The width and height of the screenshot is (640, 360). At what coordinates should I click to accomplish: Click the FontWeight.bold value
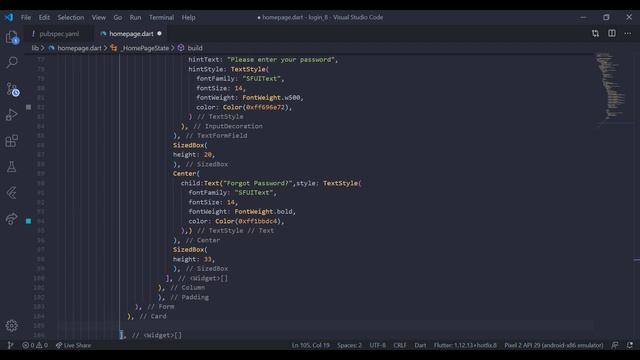(x=264, y=211)
